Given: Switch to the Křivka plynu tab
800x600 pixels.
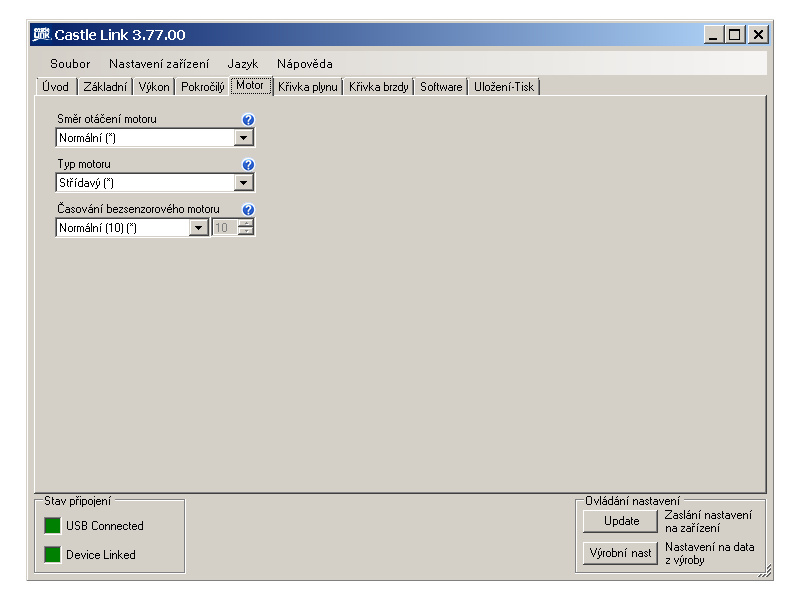Looking at the screenshot, I should 308,87.
